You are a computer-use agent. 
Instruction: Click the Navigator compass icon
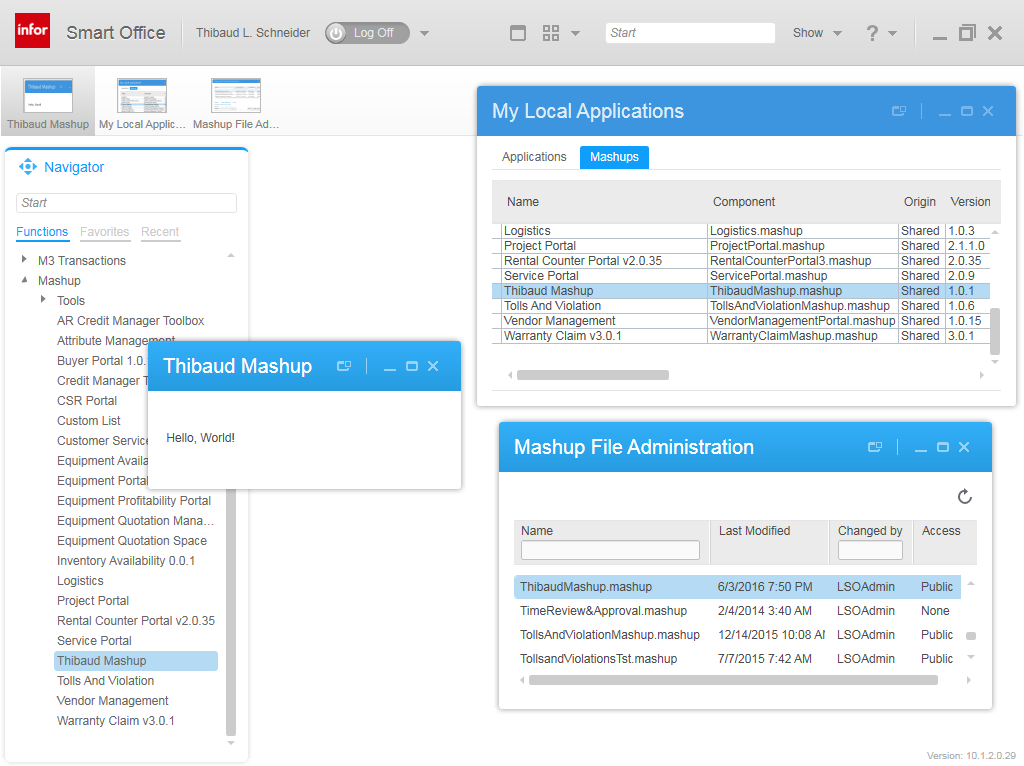click(x=28, y=167)
